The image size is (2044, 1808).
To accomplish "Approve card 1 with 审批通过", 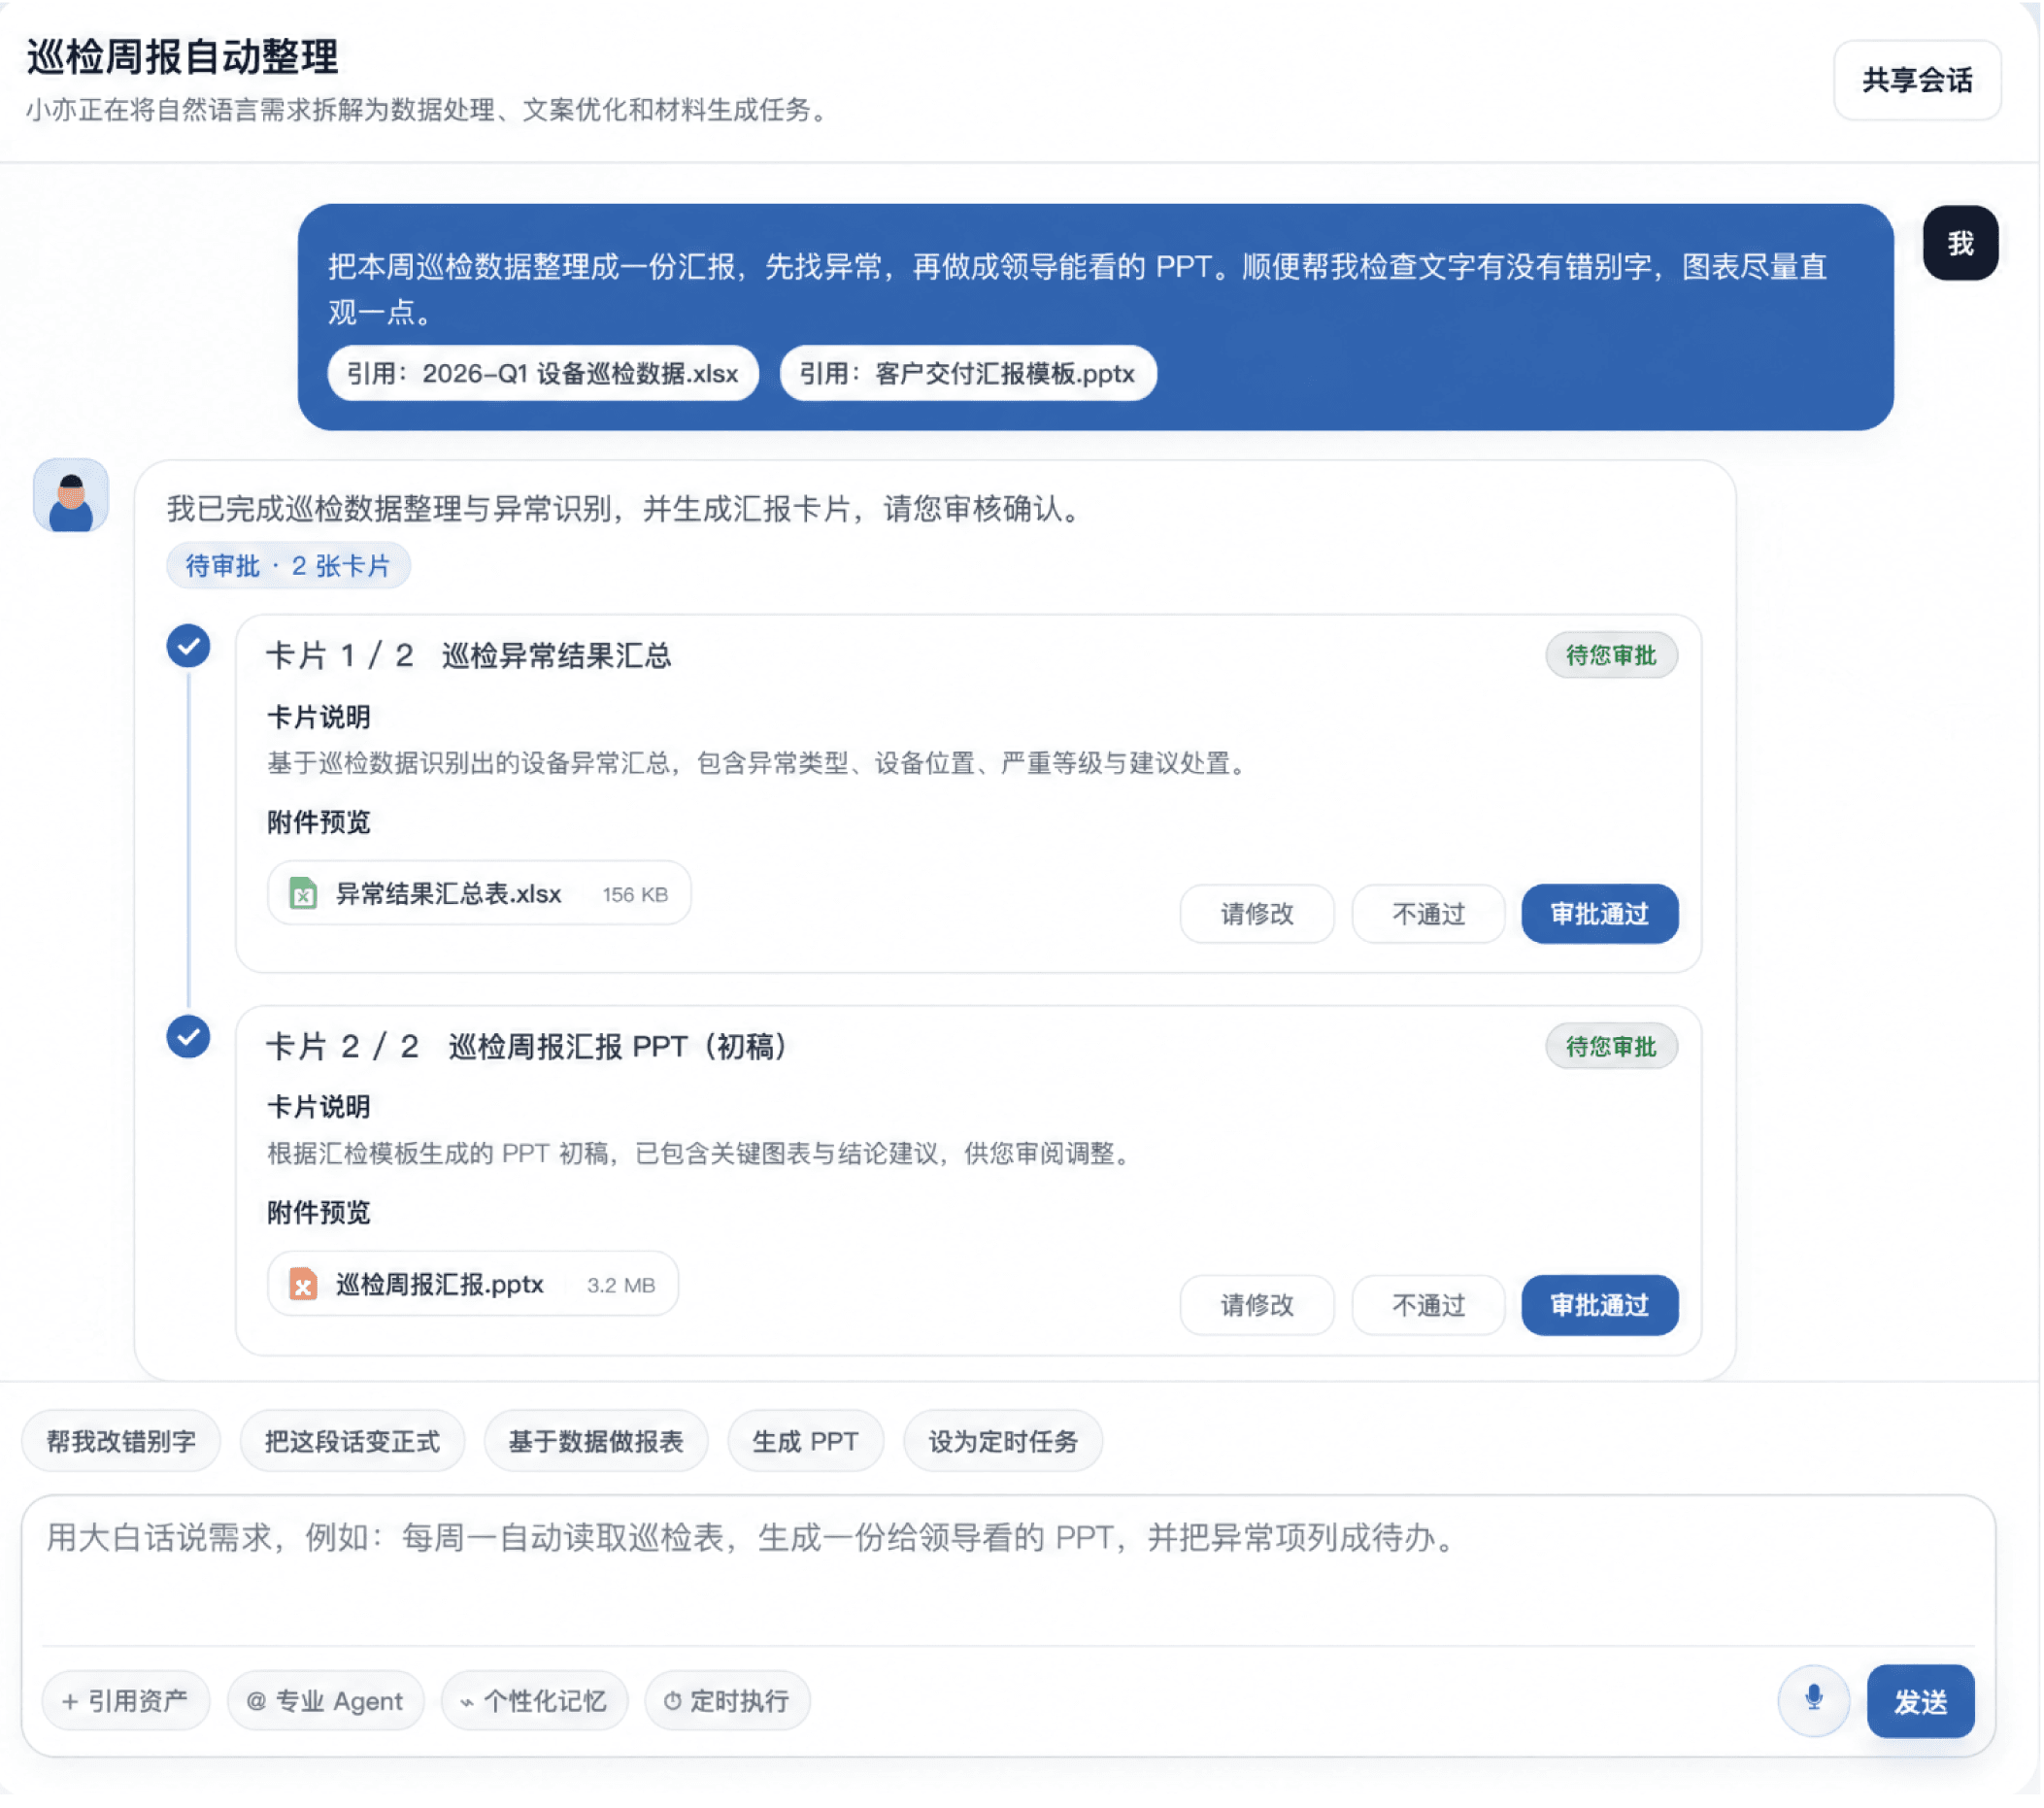I will coord(1599,913).
